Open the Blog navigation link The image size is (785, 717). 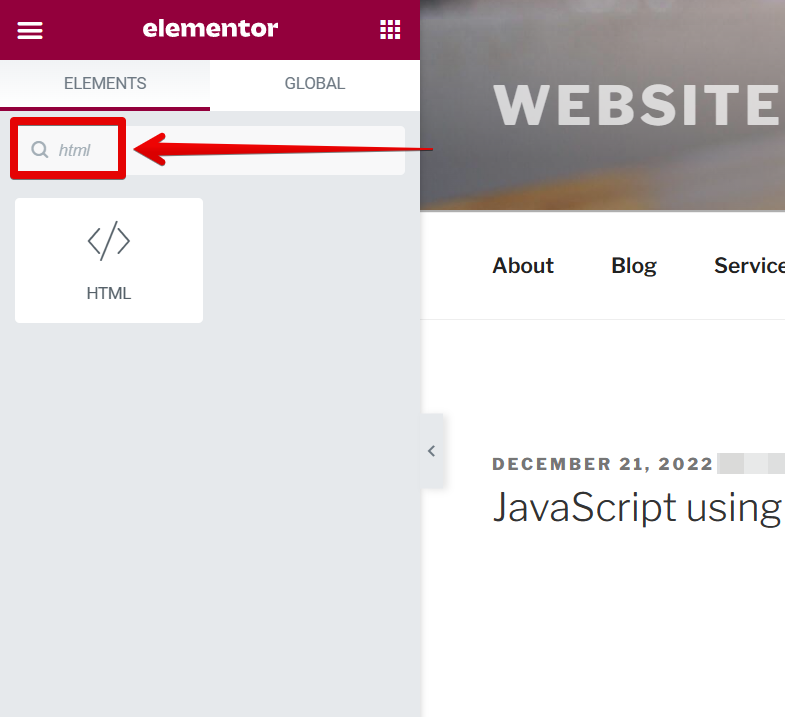coord(634,266)
